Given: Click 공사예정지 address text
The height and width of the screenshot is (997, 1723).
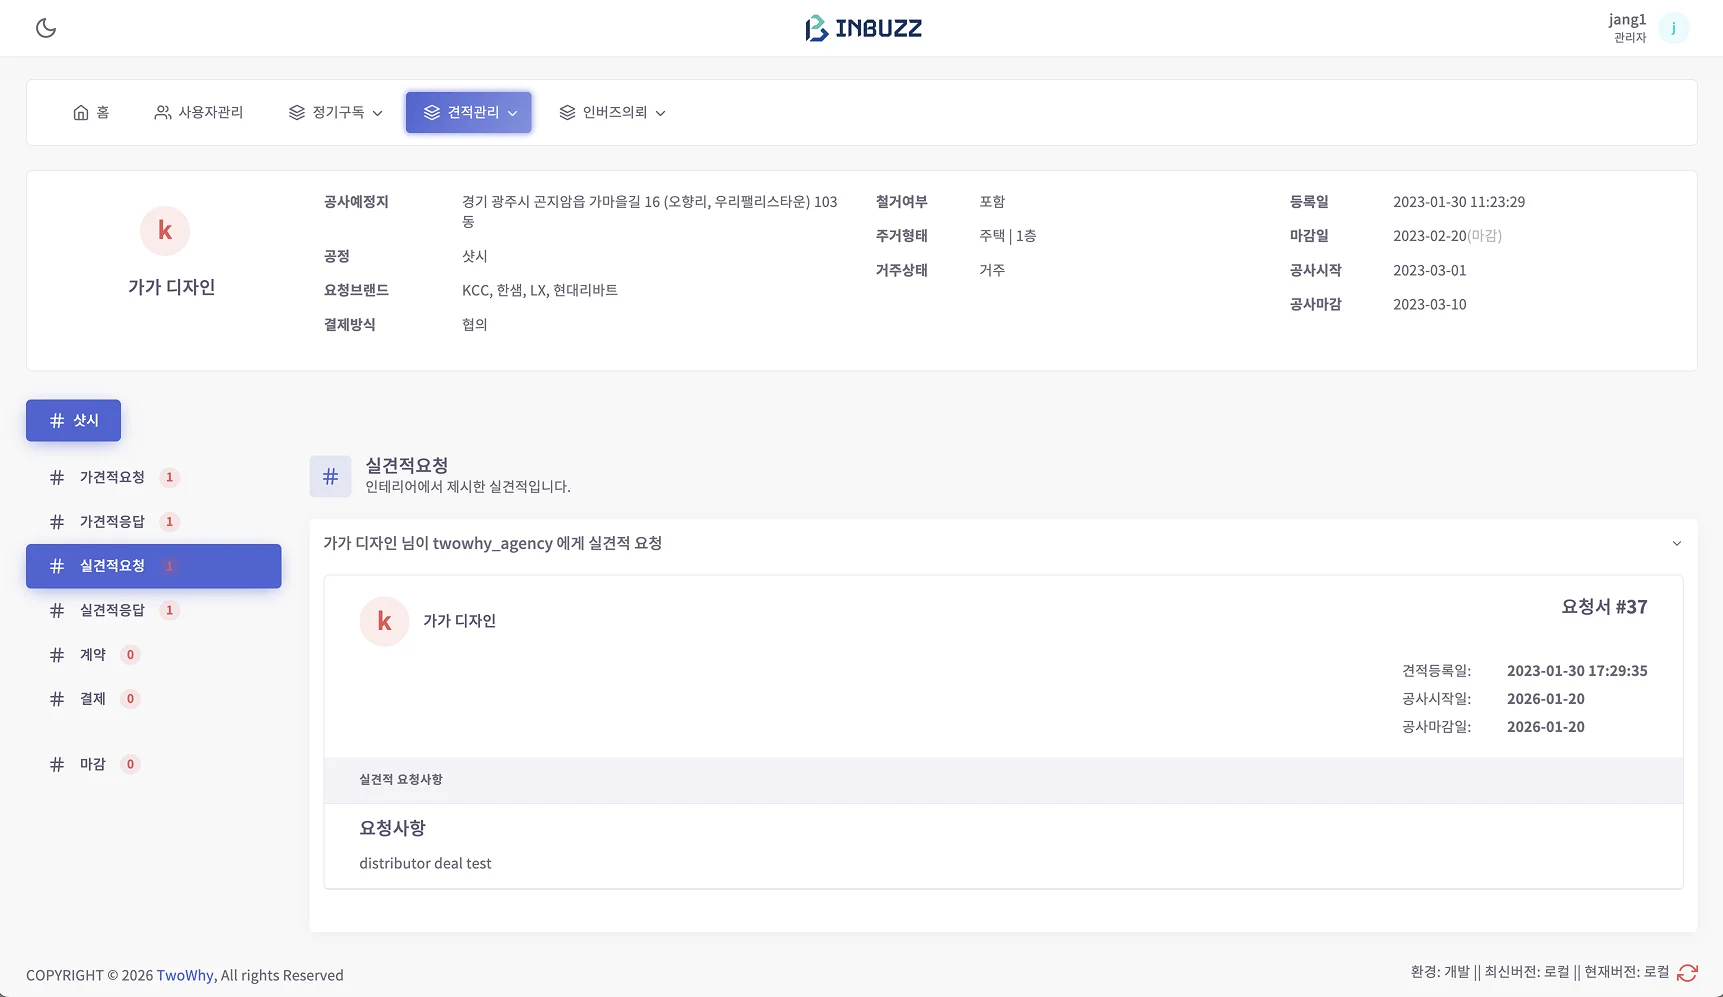Looking at the screenshot, I should pos(650,211).
